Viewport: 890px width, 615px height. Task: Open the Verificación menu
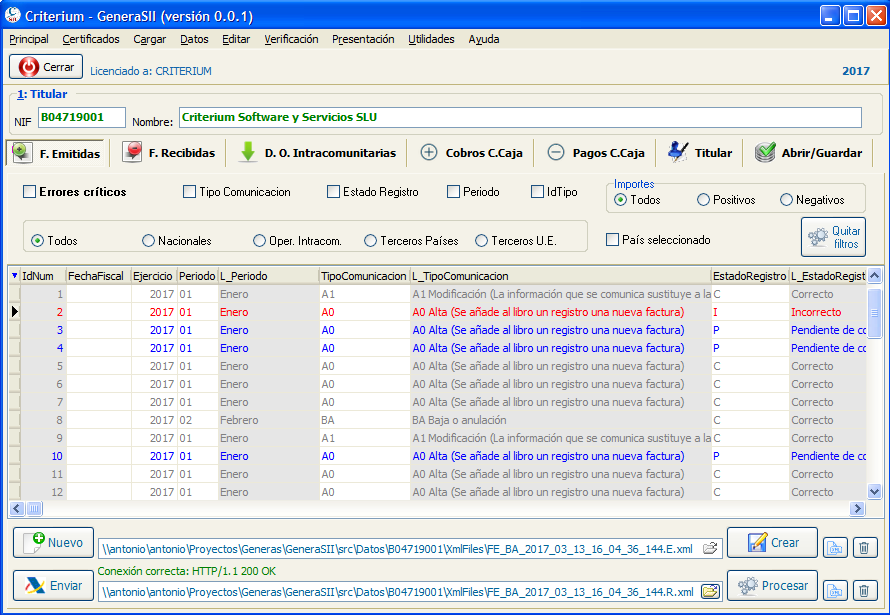coord(291,39)
